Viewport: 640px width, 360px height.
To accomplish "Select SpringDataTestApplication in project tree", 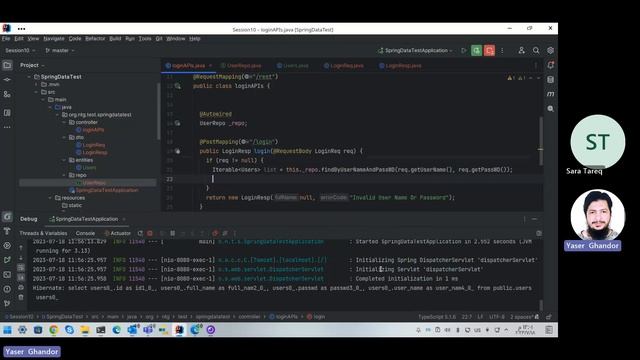I will point(104,190).
